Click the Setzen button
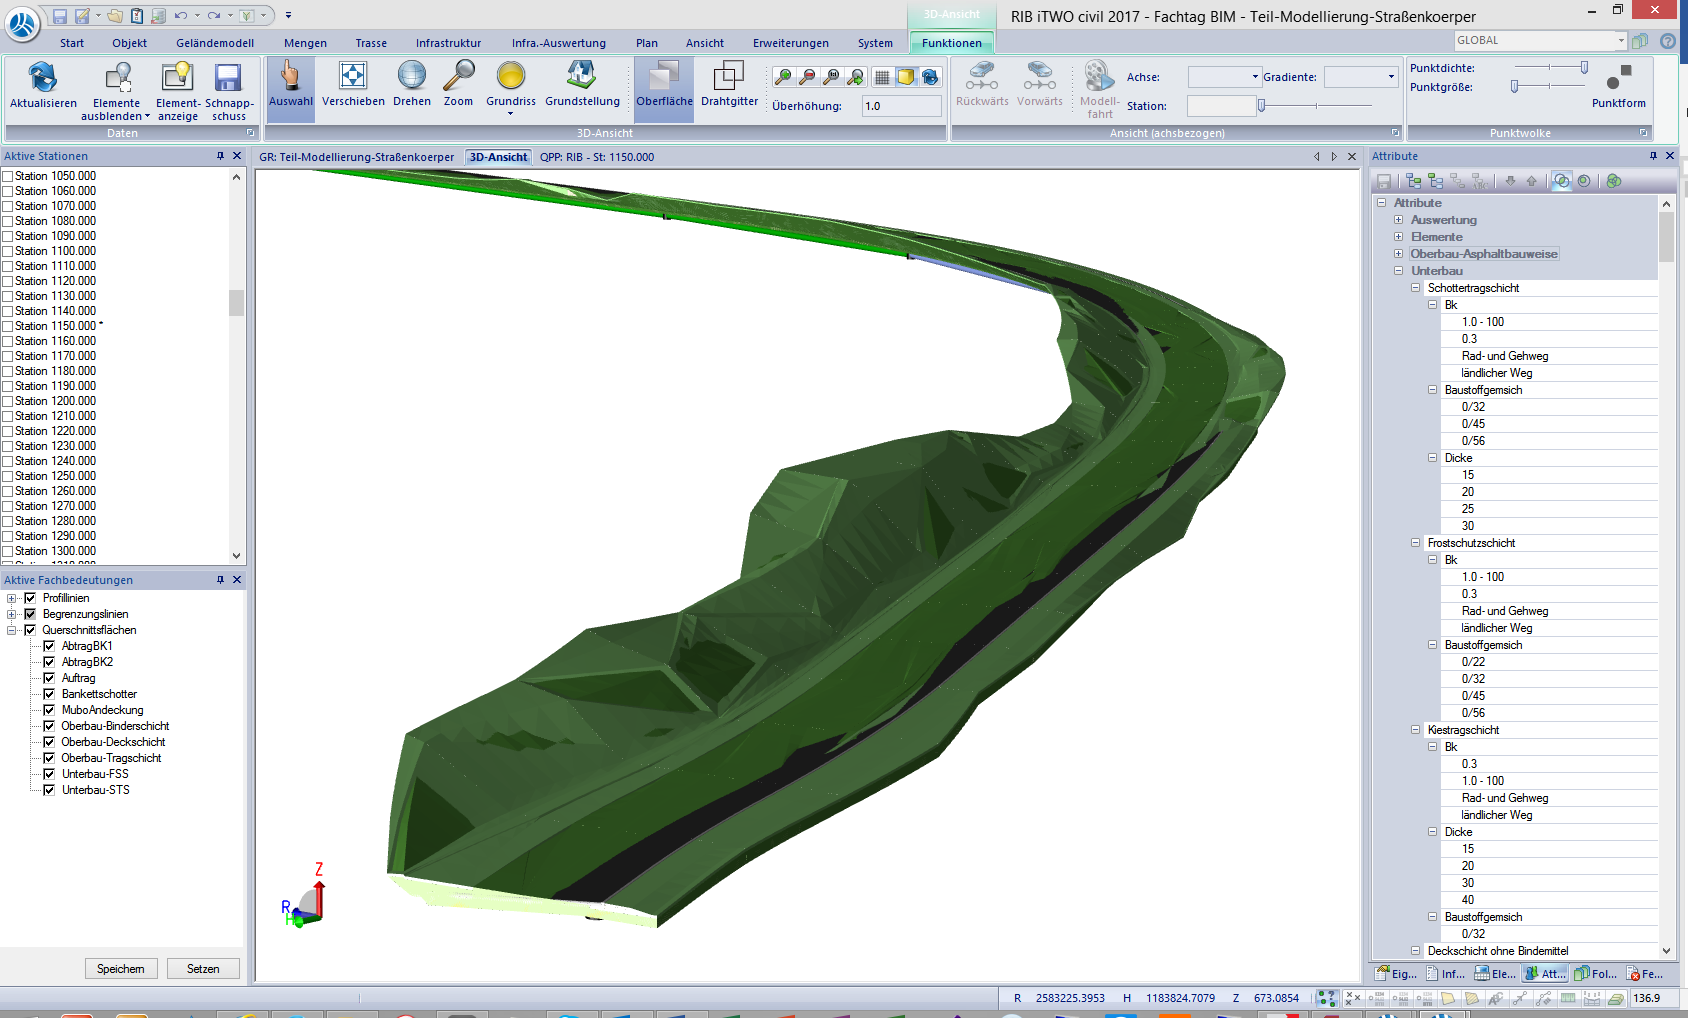 203,969
